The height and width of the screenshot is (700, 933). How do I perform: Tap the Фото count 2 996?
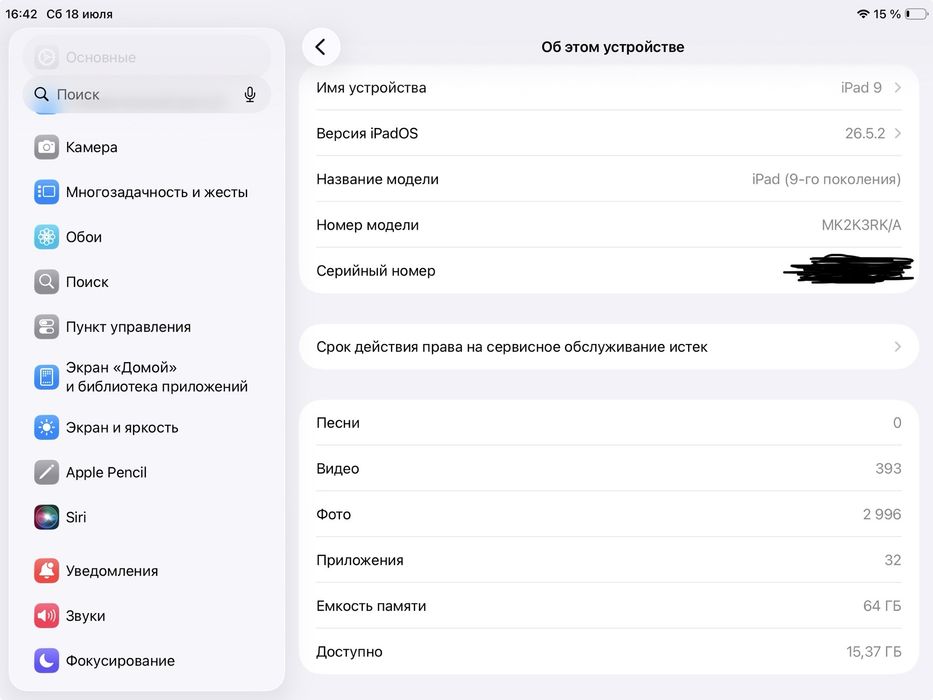[882, 514]
